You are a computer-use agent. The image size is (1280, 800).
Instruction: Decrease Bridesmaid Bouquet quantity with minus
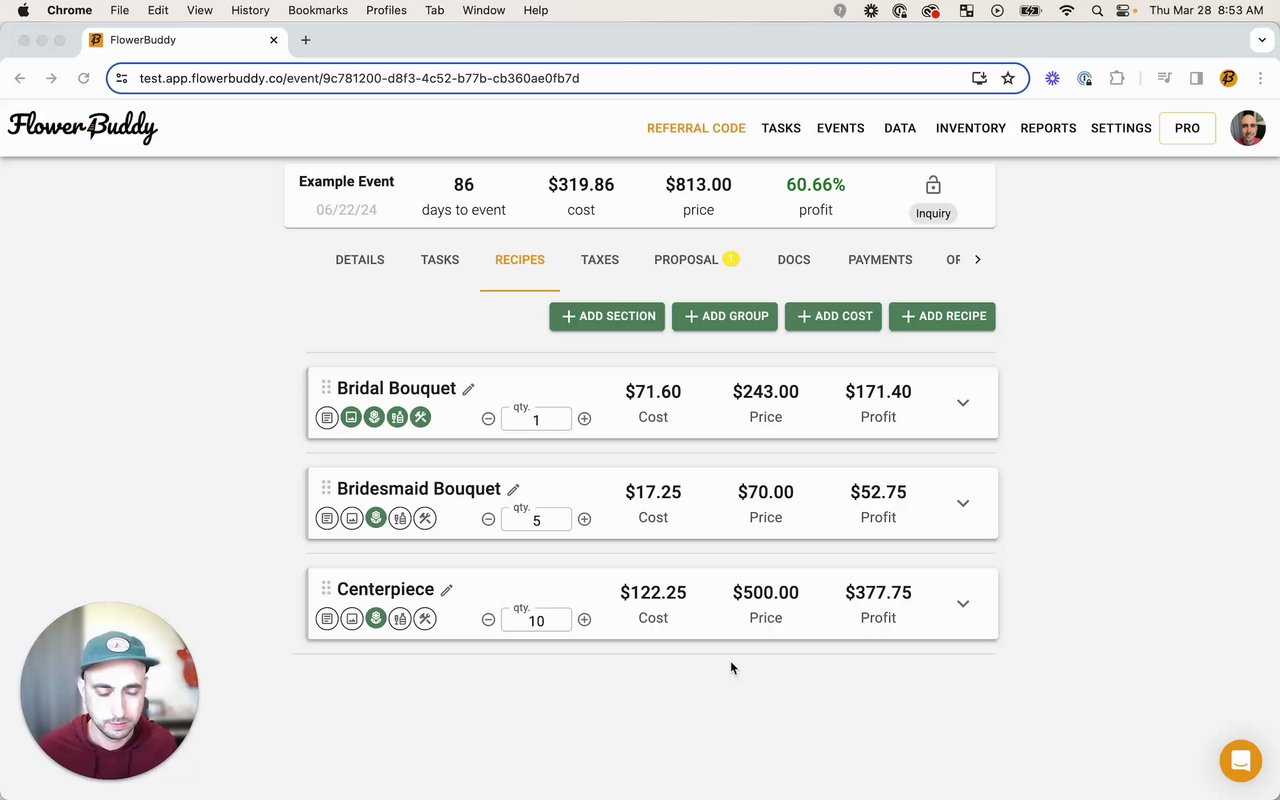(x=488, y=519)
